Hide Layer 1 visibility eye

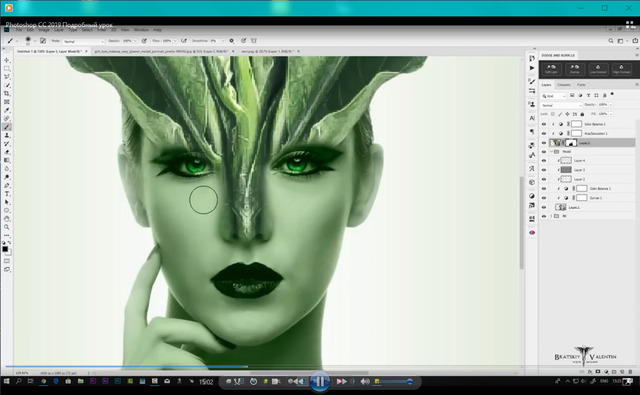pyautogui.click(x=544, y=207)
